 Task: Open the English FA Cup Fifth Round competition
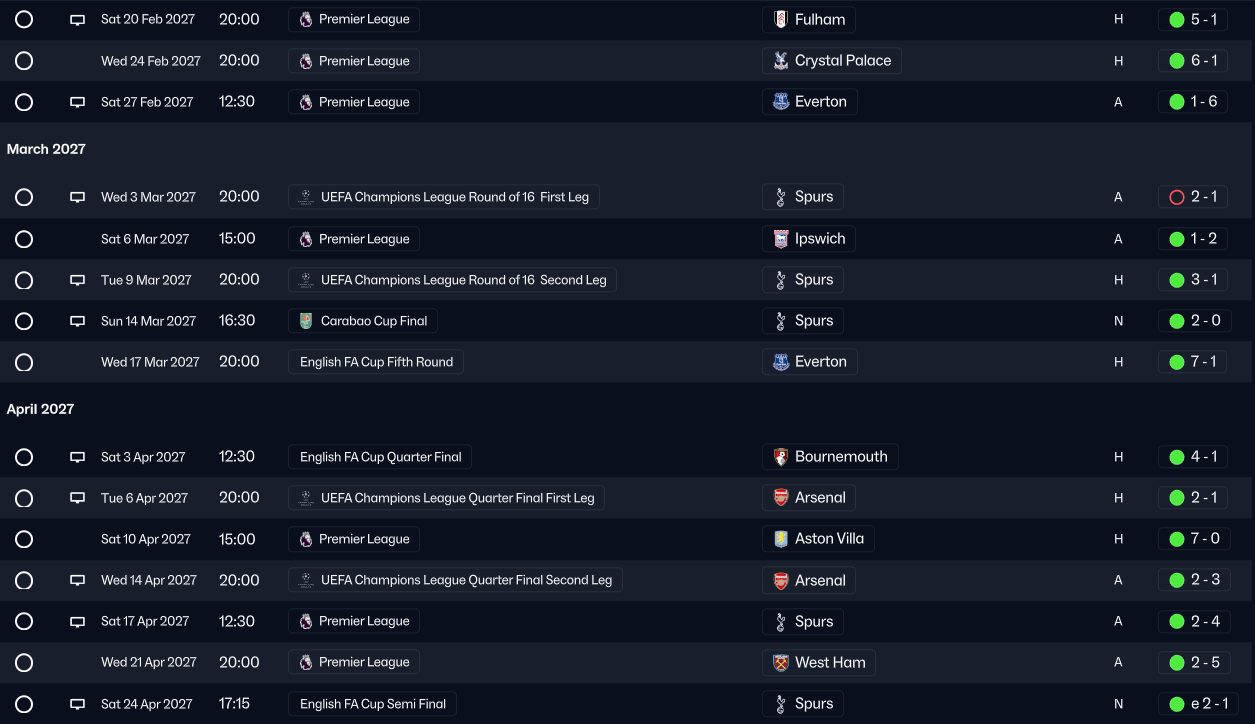tap(376, 362)
